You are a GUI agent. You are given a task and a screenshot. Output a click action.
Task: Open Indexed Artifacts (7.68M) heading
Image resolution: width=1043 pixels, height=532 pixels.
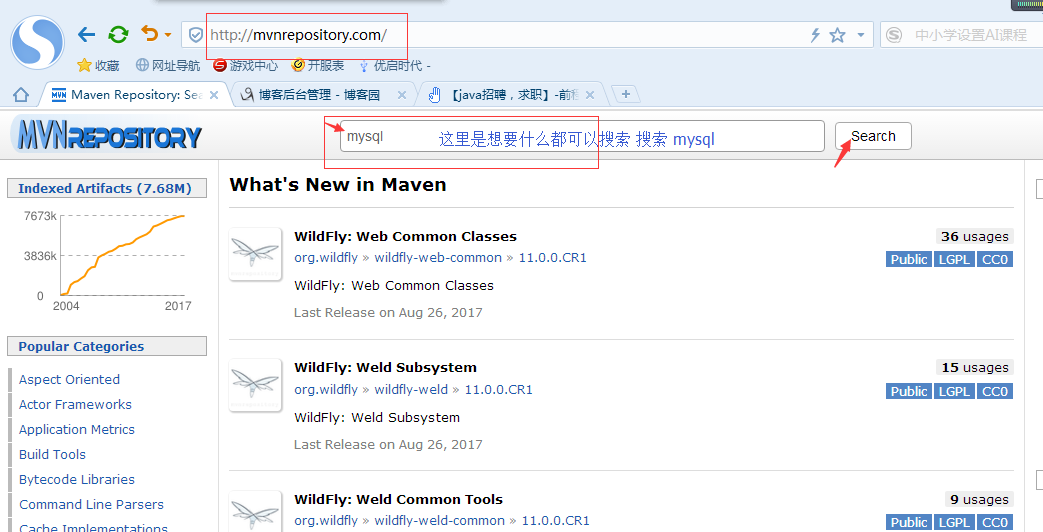[x=105, y=188]
